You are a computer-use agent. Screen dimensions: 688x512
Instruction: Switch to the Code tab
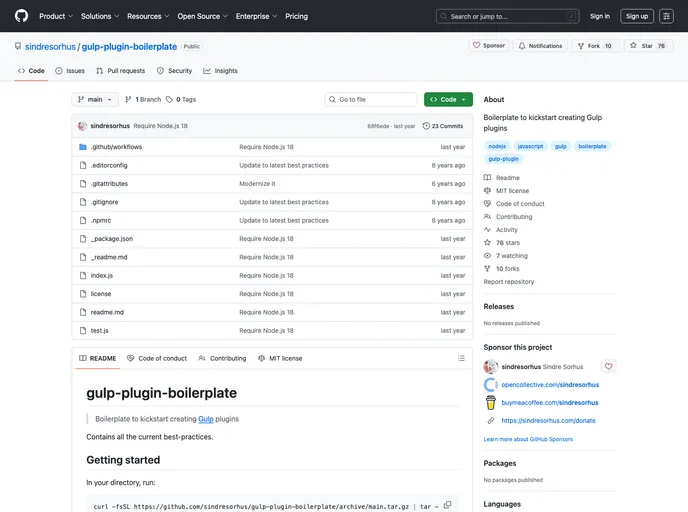coord(31,71)
